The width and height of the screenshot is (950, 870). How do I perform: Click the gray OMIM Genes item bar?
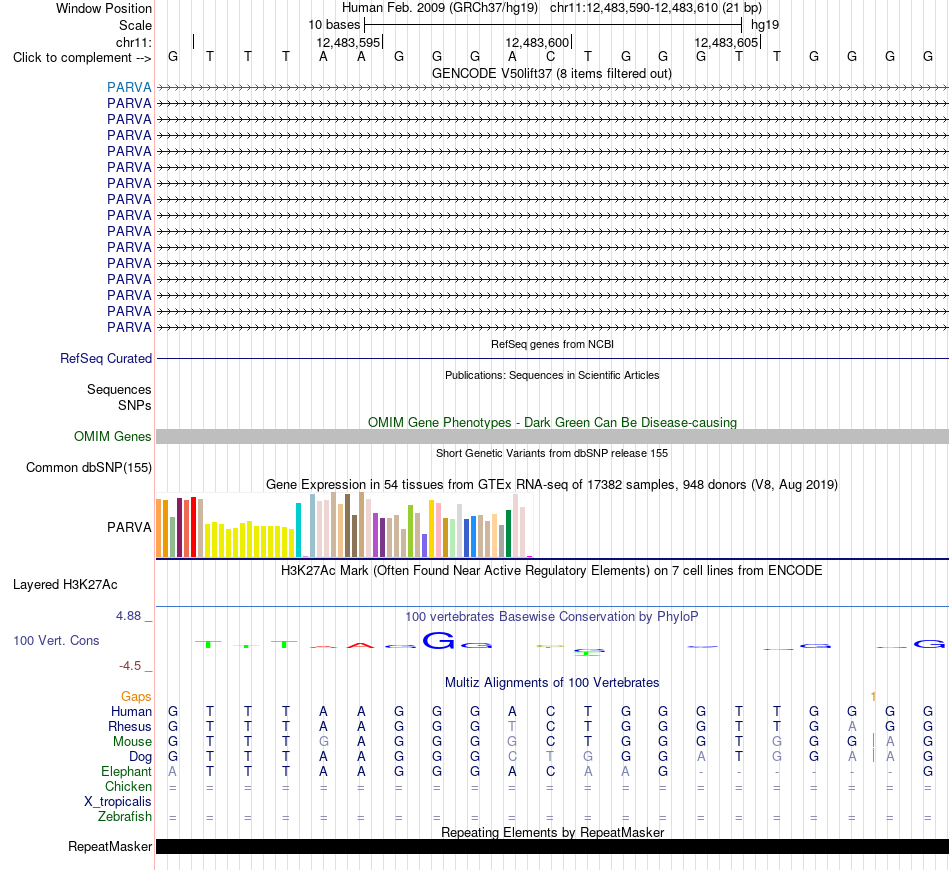click(553, 437)
